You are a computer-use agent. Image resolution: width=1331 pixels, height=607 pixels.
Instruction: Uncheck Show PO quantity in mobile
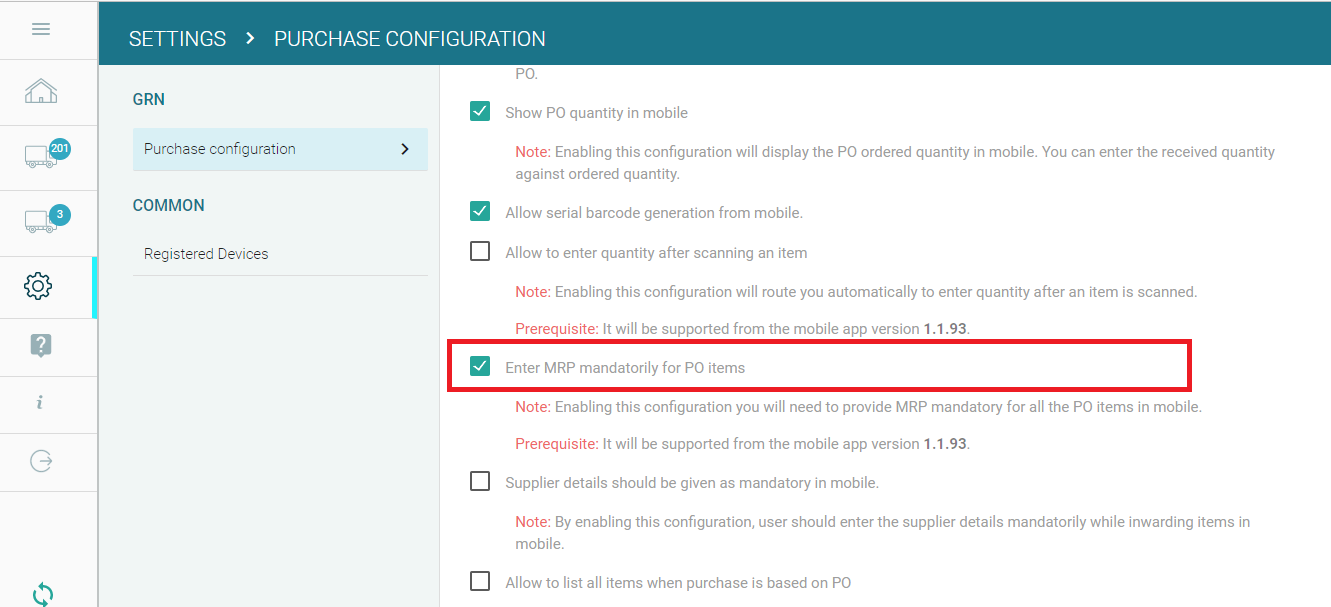tap(480, 112)
